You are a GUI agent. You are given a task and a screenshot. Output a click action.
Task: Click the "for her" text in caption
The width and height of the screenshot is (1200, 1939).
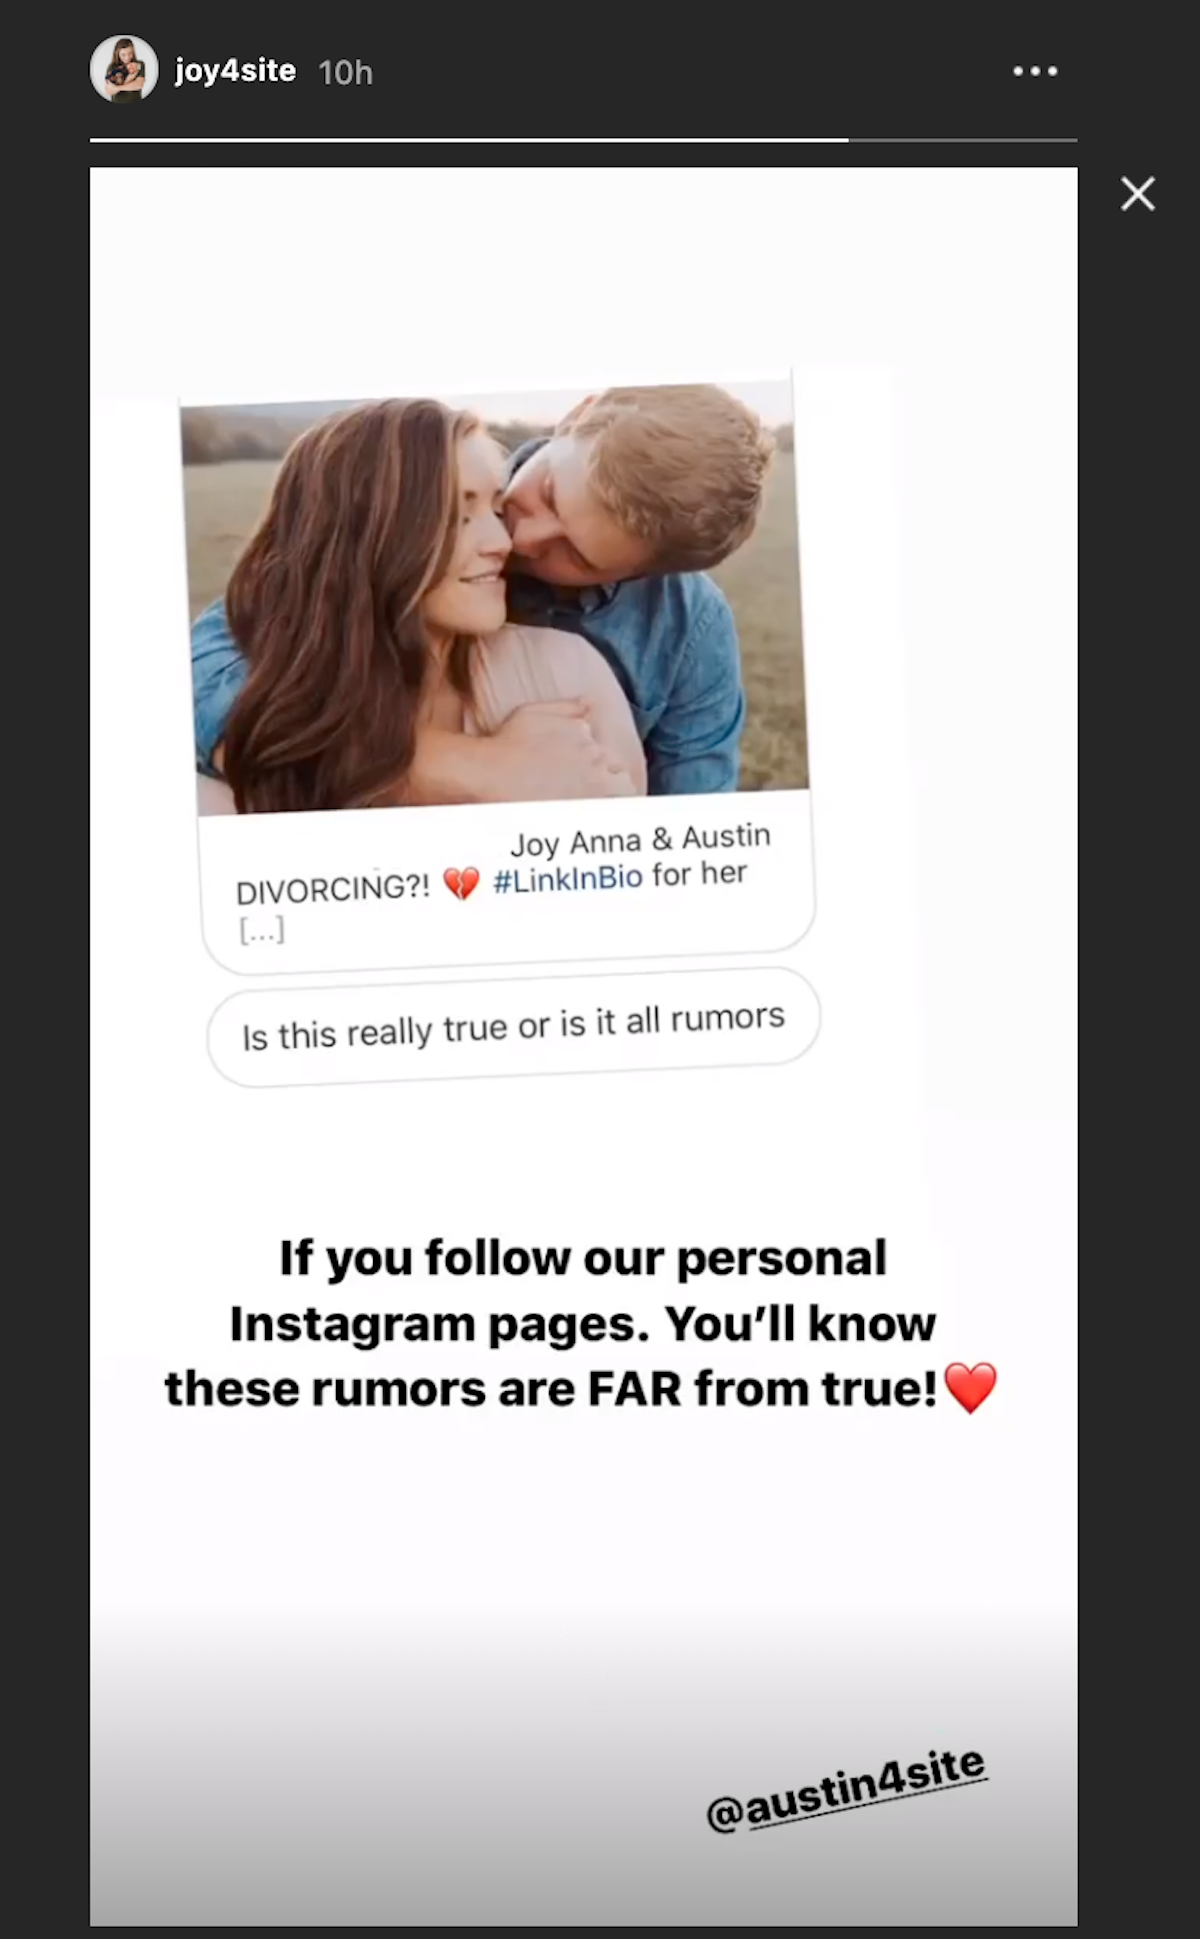click(700, 874)
